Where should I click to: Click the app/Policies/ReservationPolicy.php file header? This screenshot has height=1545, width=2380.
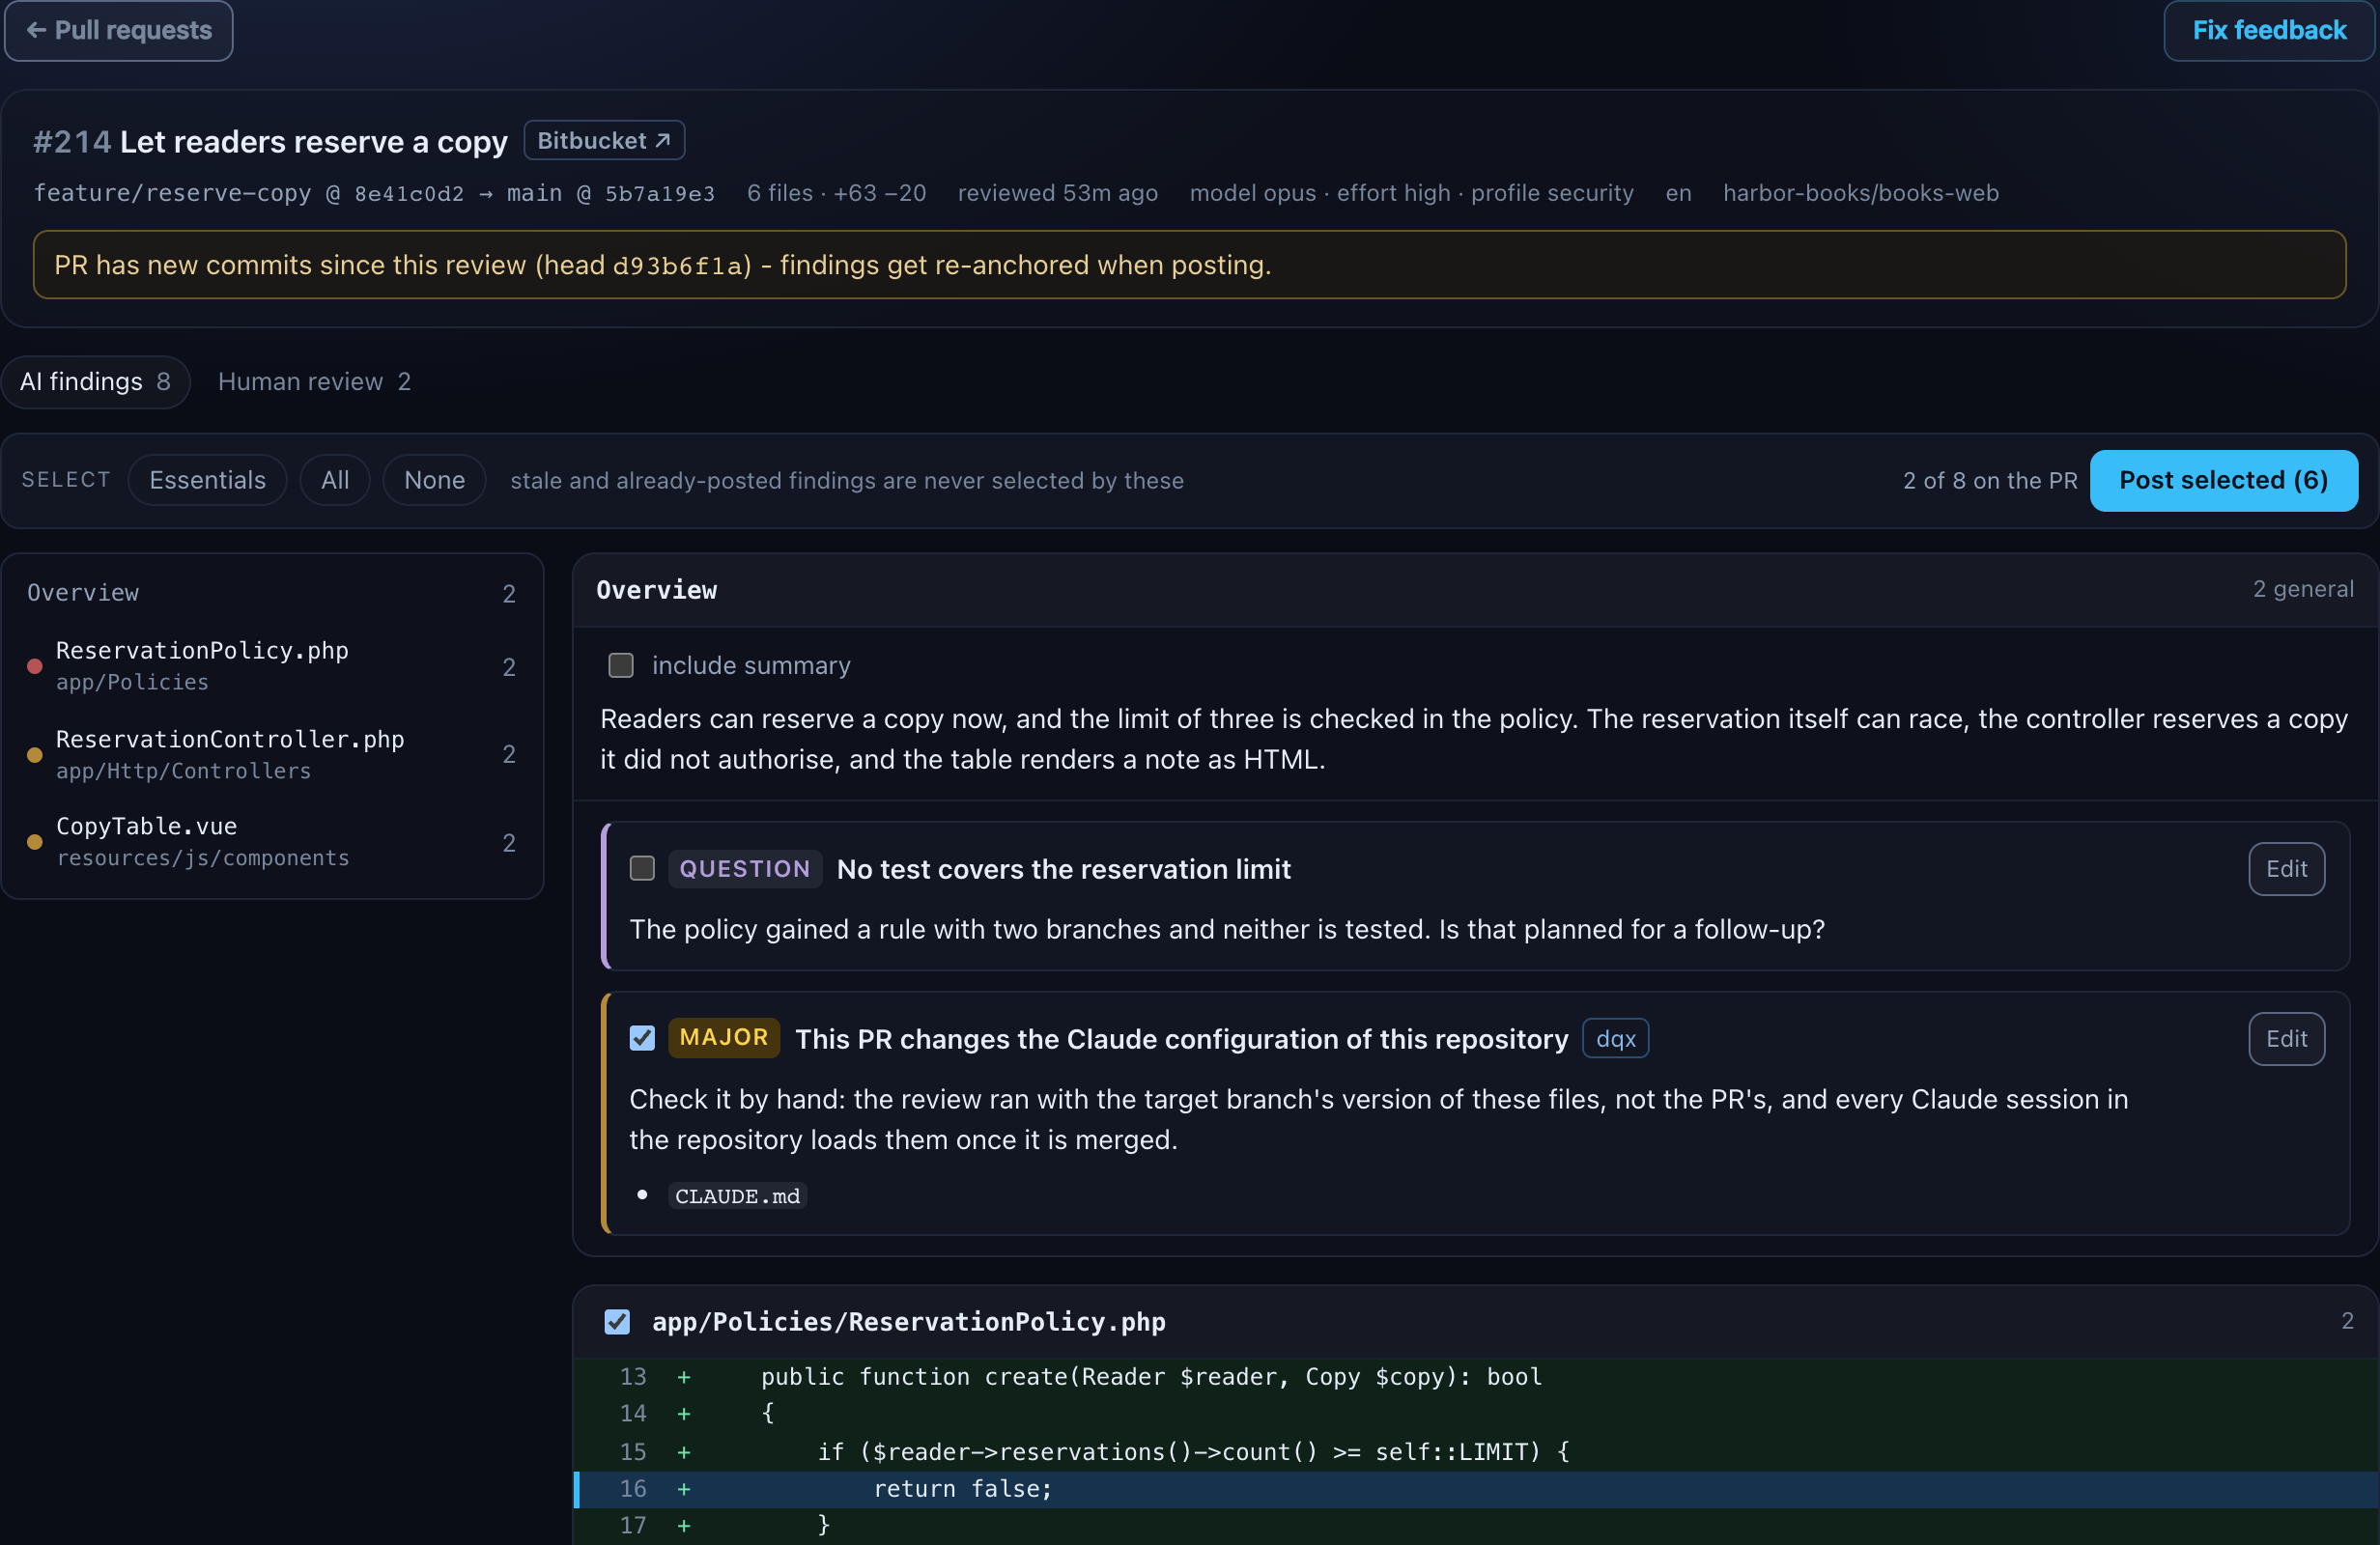pyautogui.click(x=908, y=1322)
